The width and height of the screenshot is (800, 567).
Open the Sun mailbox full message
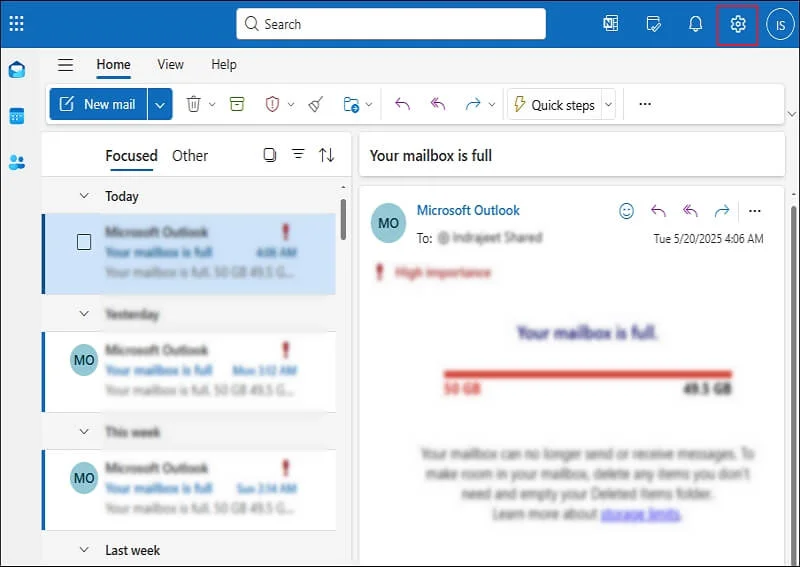(190, 489)
